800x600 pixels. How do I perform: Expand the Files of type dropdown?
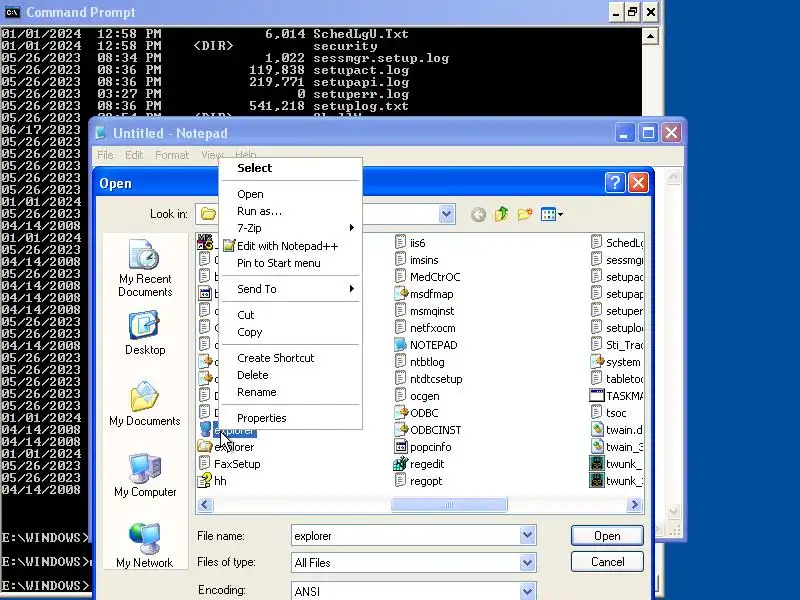tap(528, 562)
